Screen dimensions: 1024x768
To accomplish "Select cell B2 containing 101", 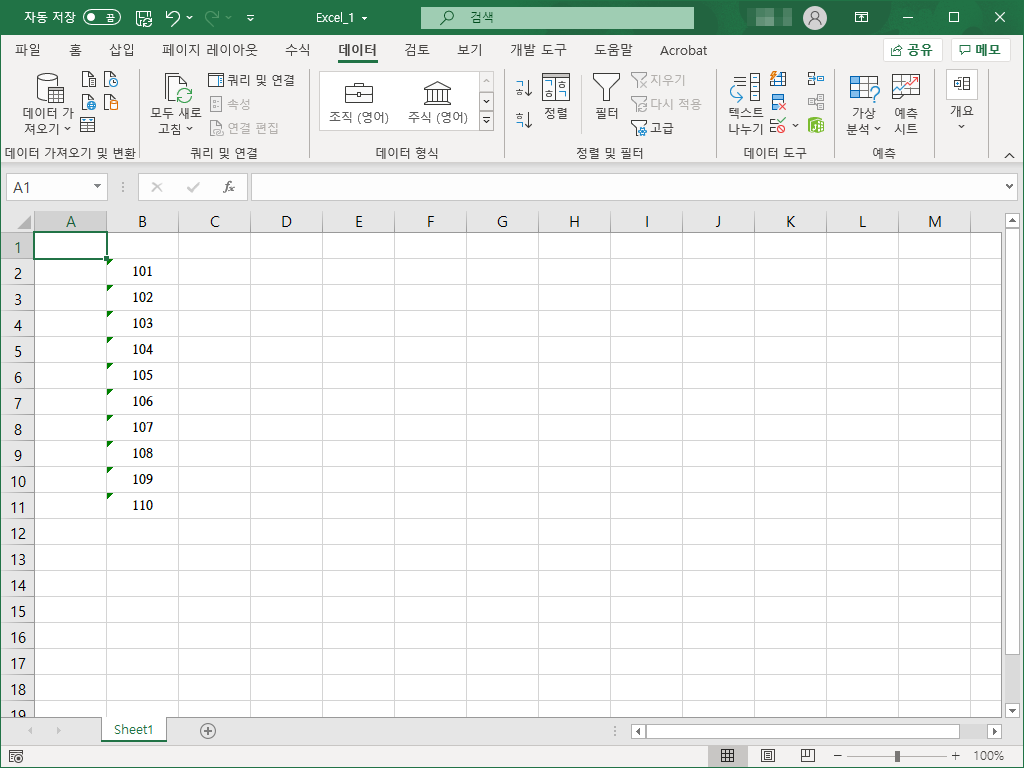I will pyautogui.click(x=142, y=272).
